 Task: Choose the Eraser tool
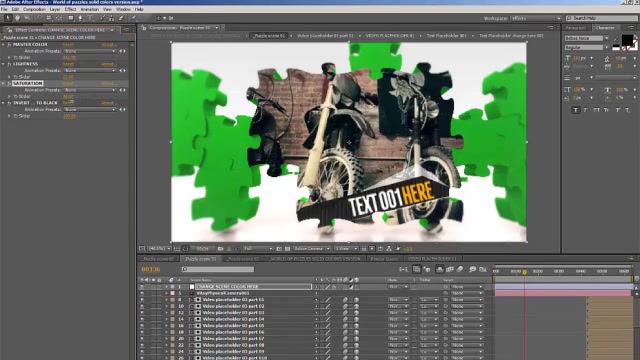pyautogui.click(x=121, y=18)
